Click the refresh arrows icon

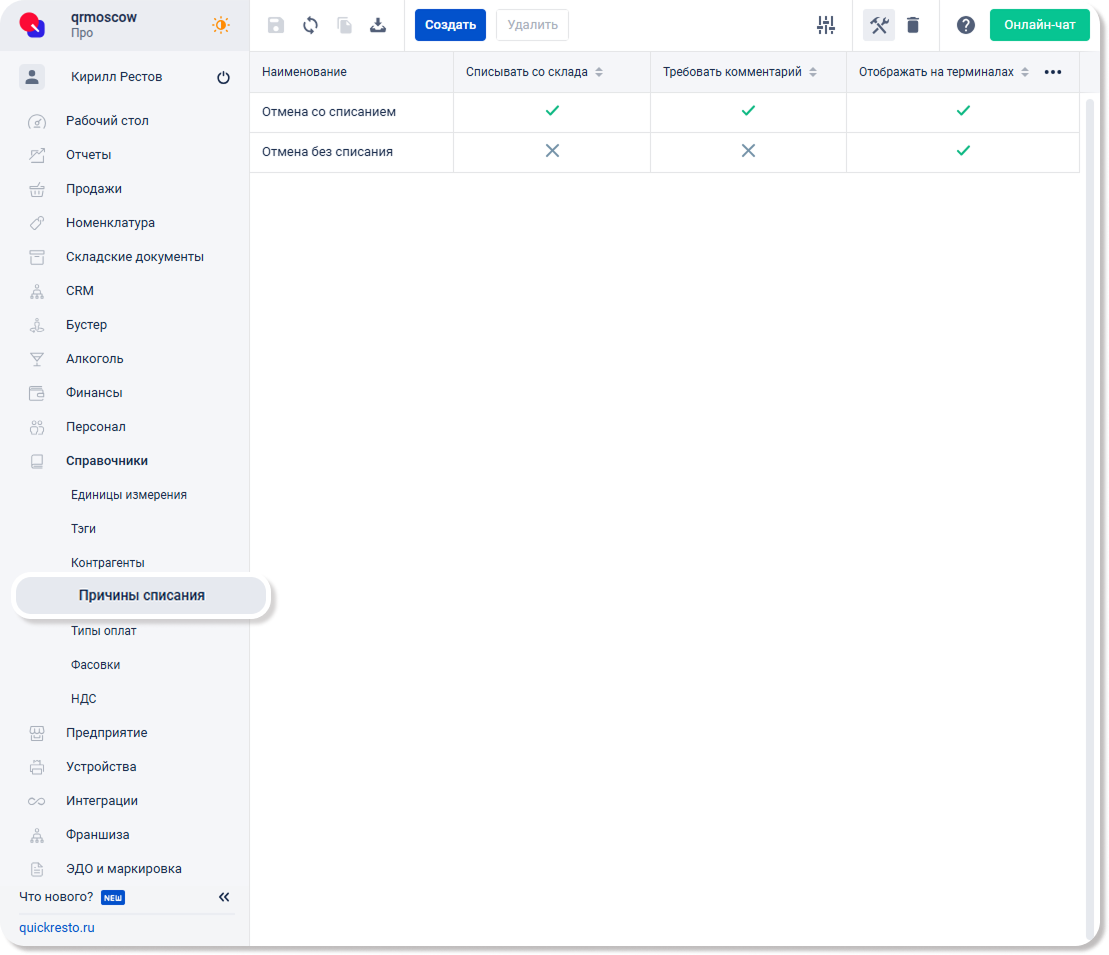tap(310, 25)
